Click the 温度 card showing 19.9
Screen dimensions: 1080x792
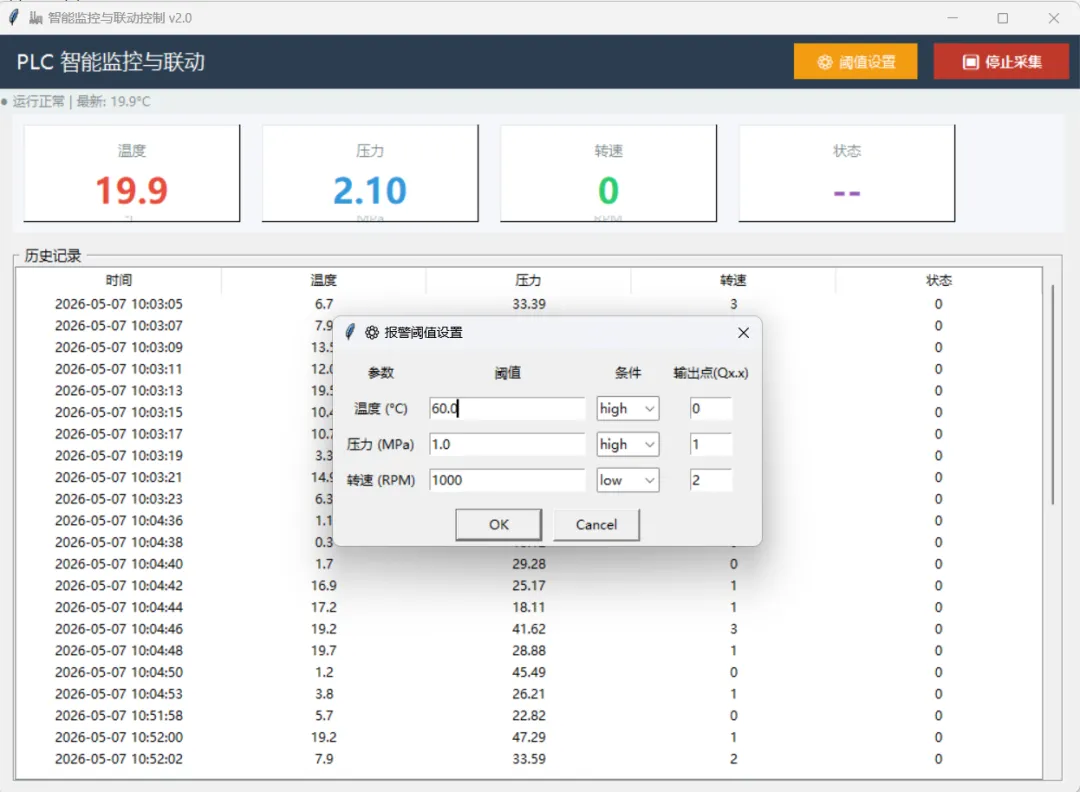coord(132,174)
